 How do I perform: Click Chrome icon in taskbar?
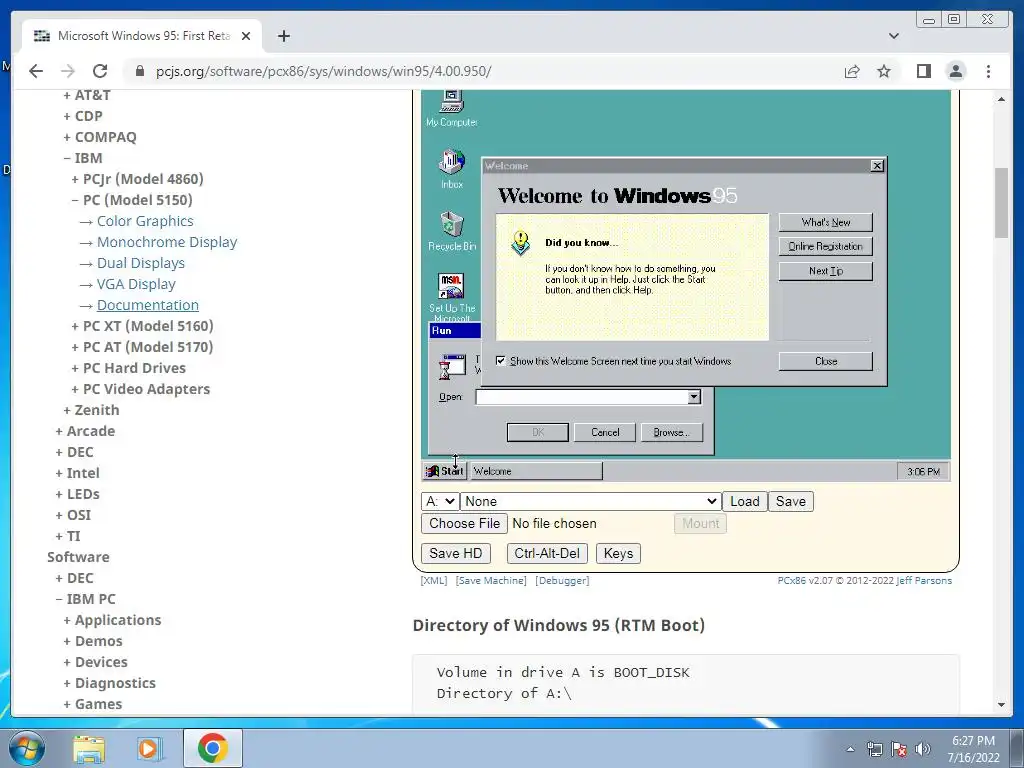click(x=213, y=748)
